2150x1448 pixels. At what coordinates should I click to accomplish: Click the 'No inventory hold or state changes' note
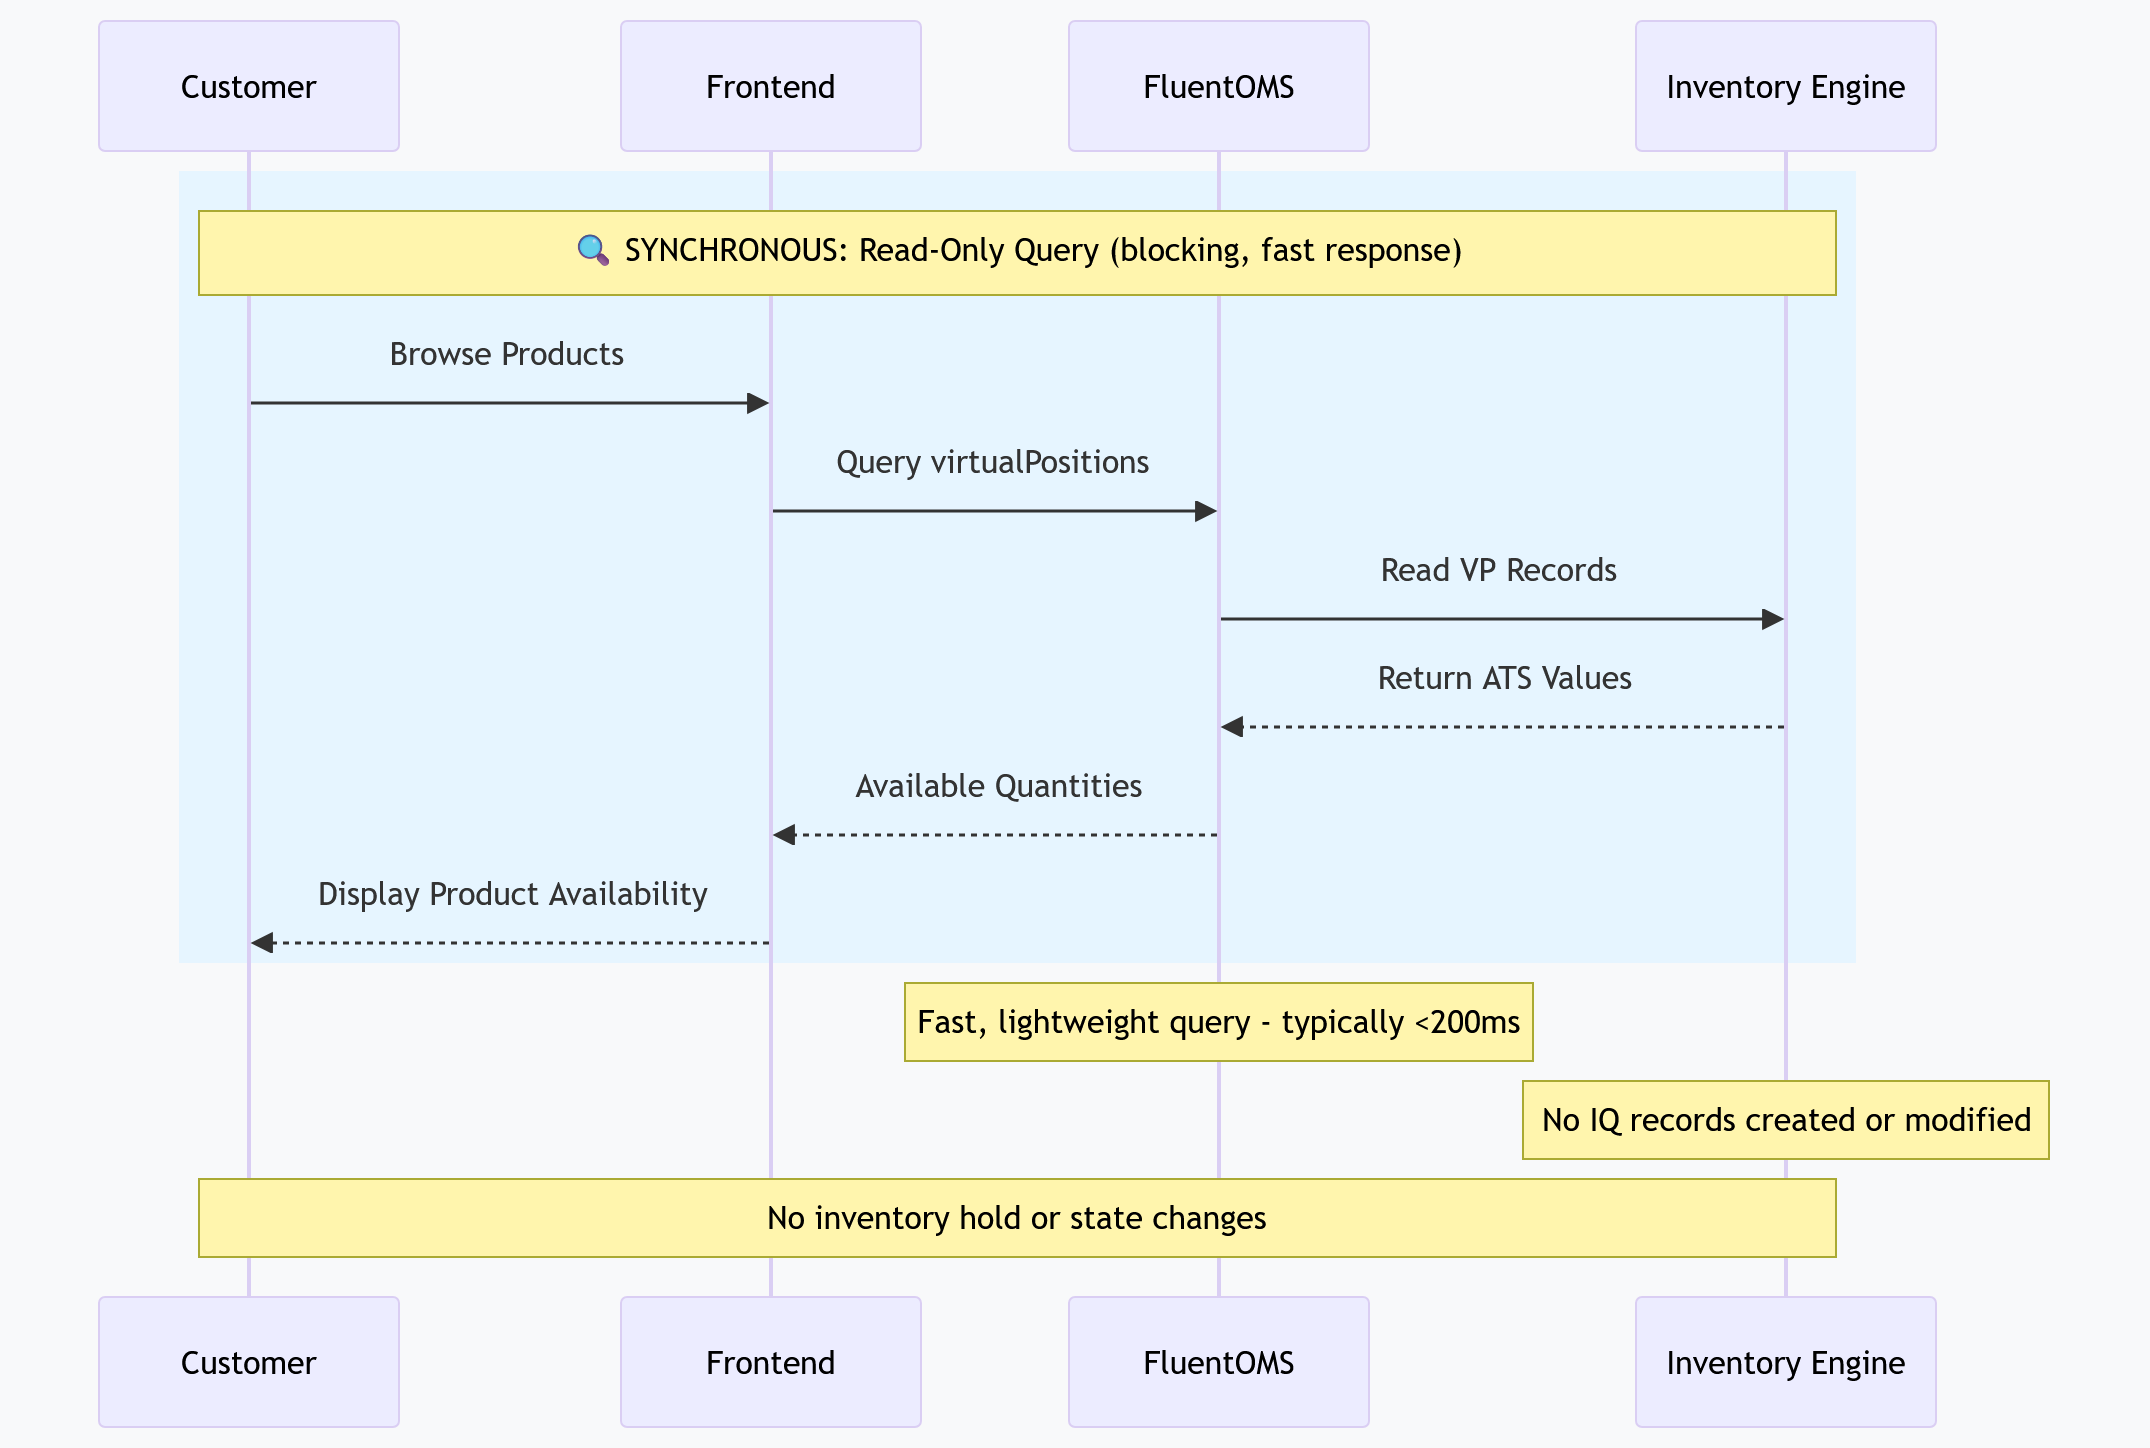click(x=1016, y=1218)
